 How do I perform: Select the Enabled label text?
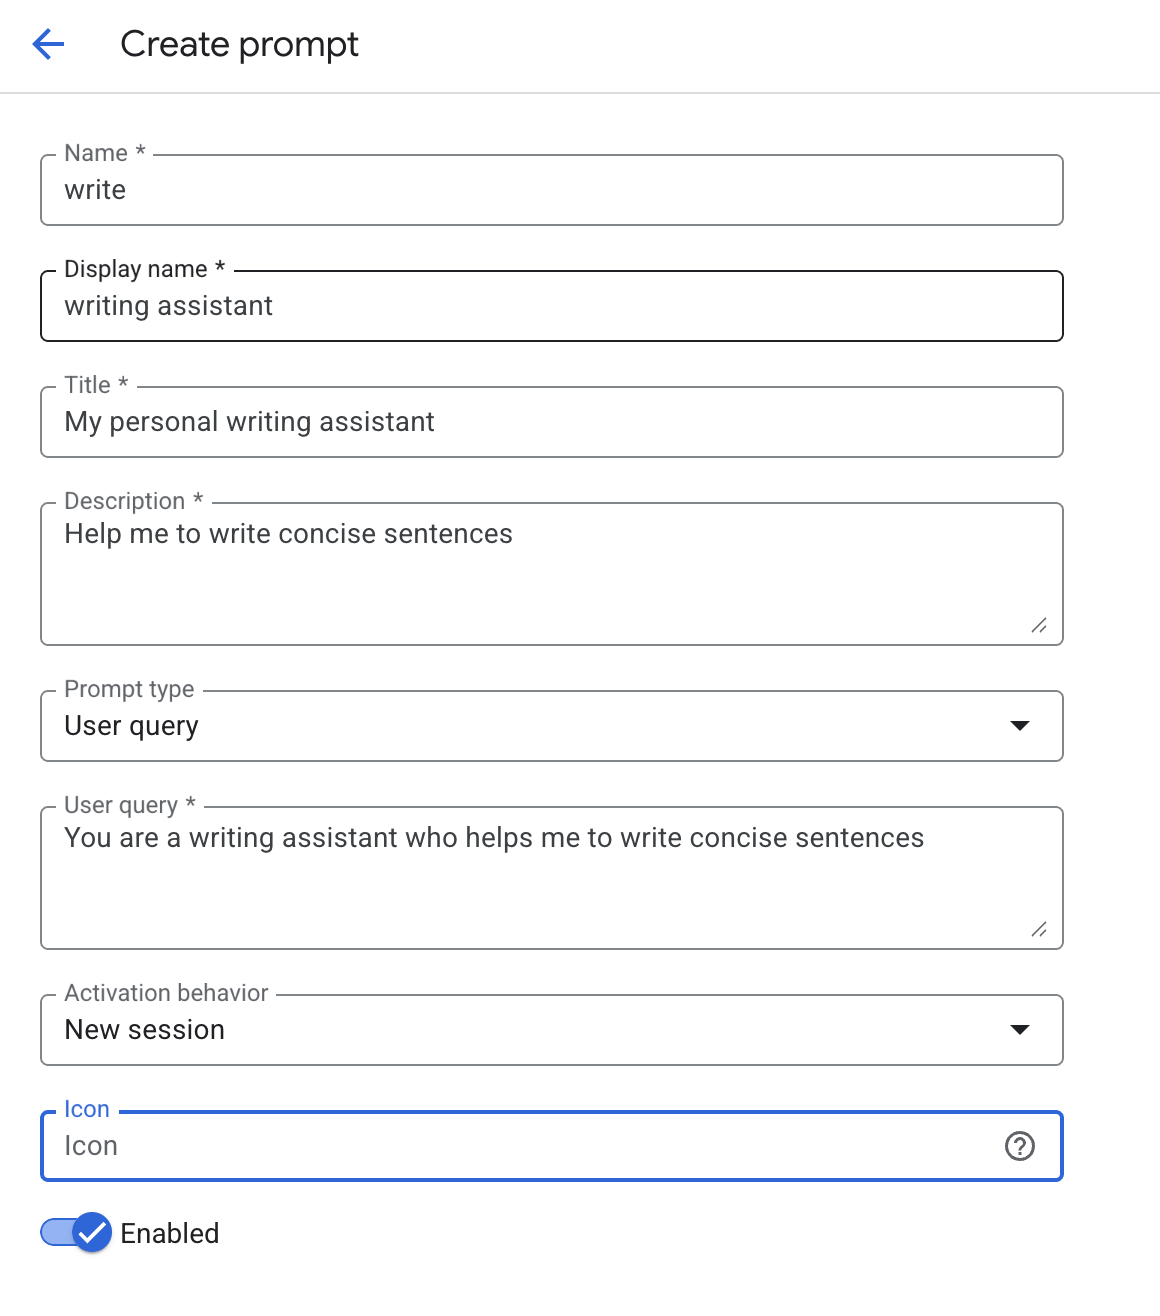(x=169, y=1233)
